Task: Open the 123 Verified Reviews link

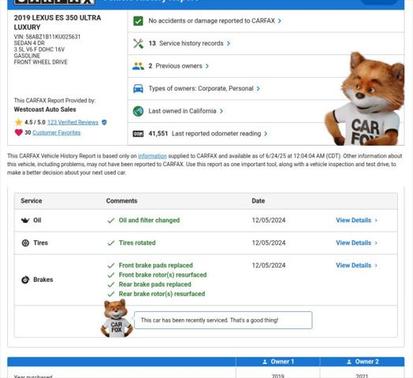Action: (73, 122)
